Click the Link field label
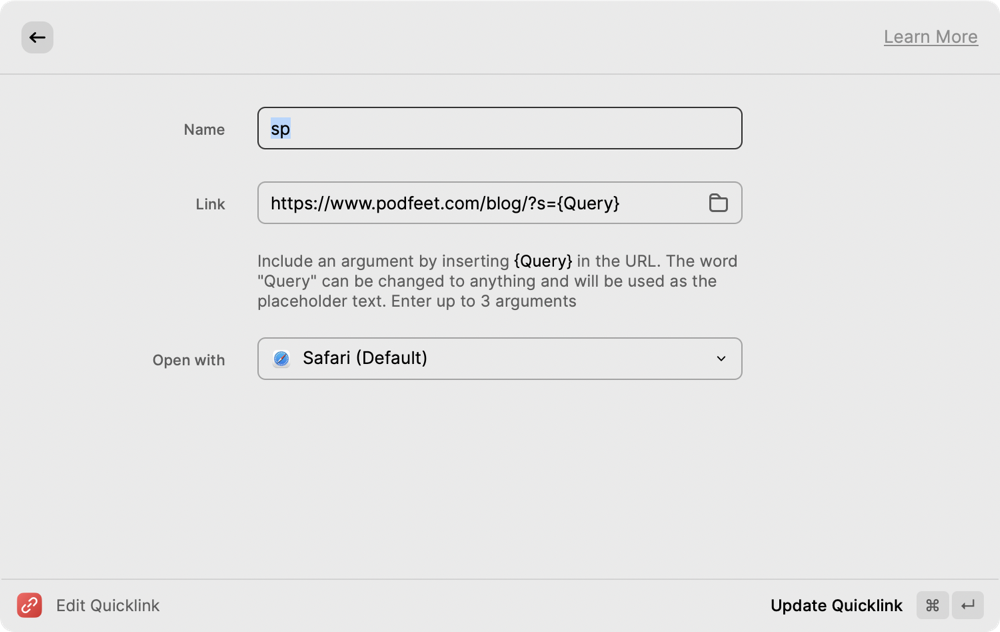 [x=210, y=204]
